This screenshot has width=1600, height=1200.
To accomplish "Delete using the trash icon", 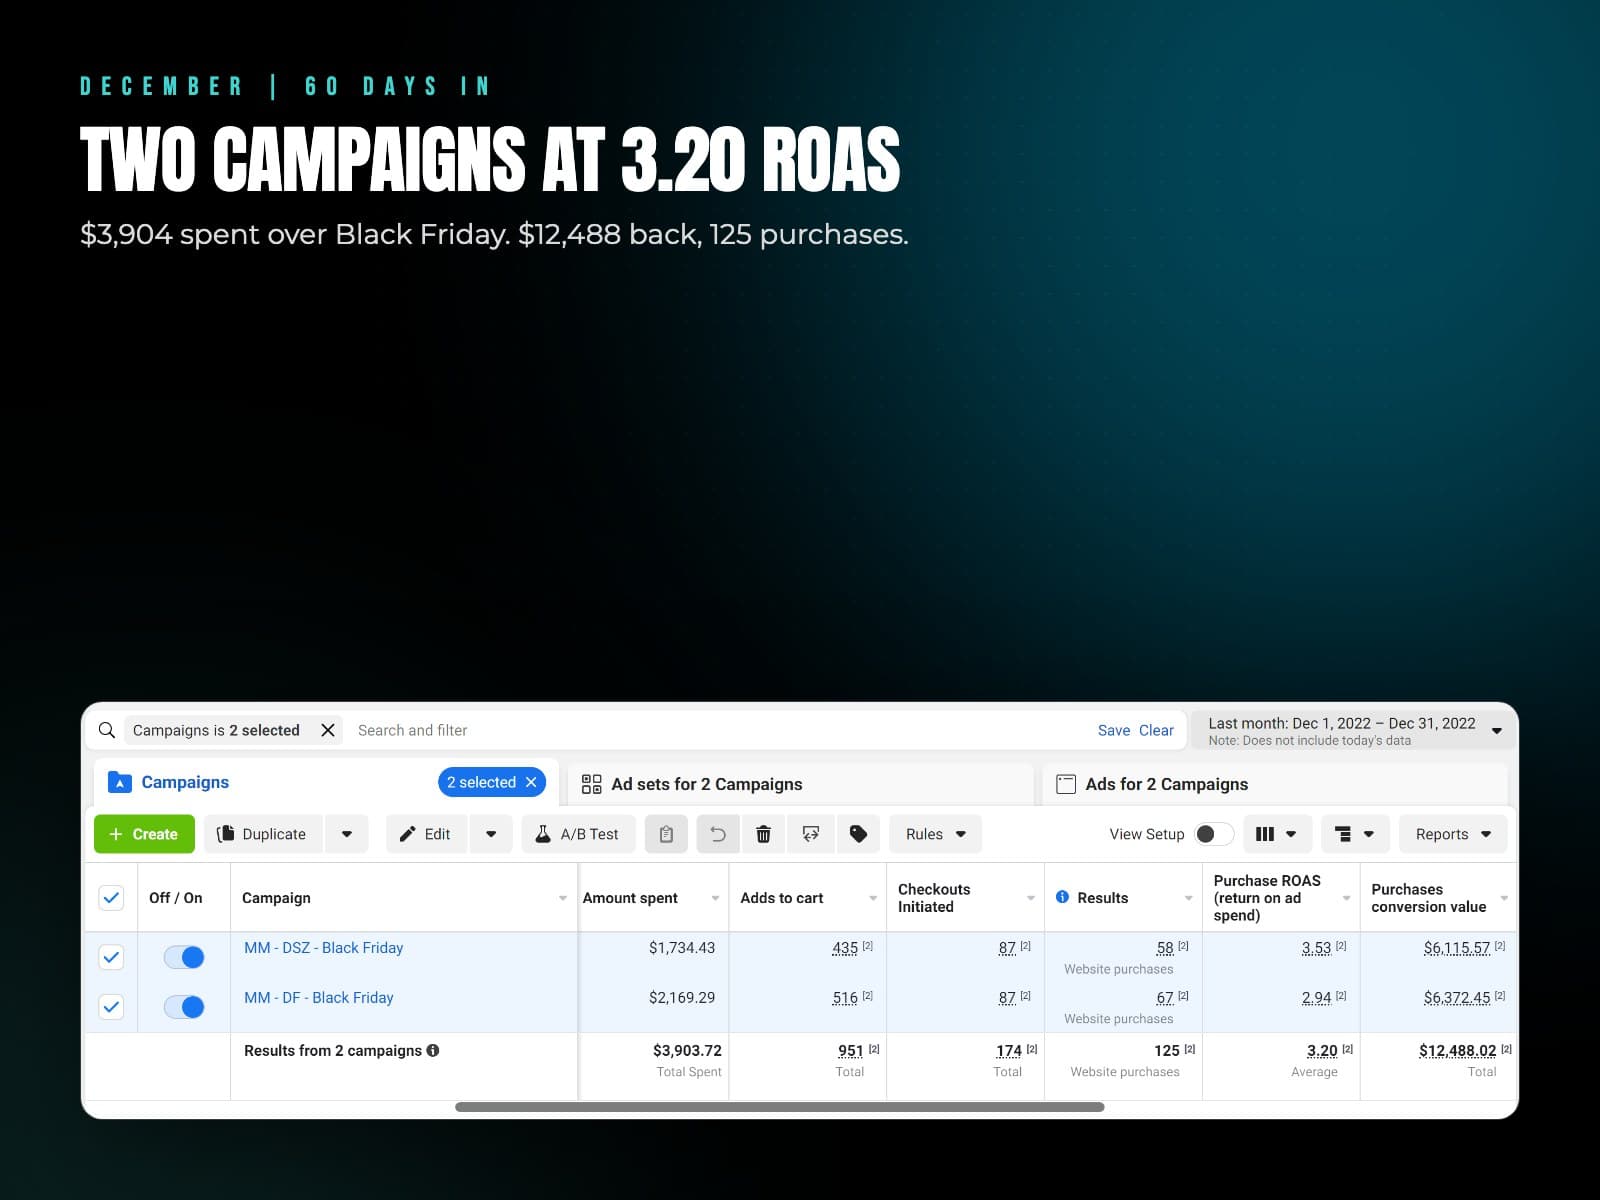I will pos(763,834).
